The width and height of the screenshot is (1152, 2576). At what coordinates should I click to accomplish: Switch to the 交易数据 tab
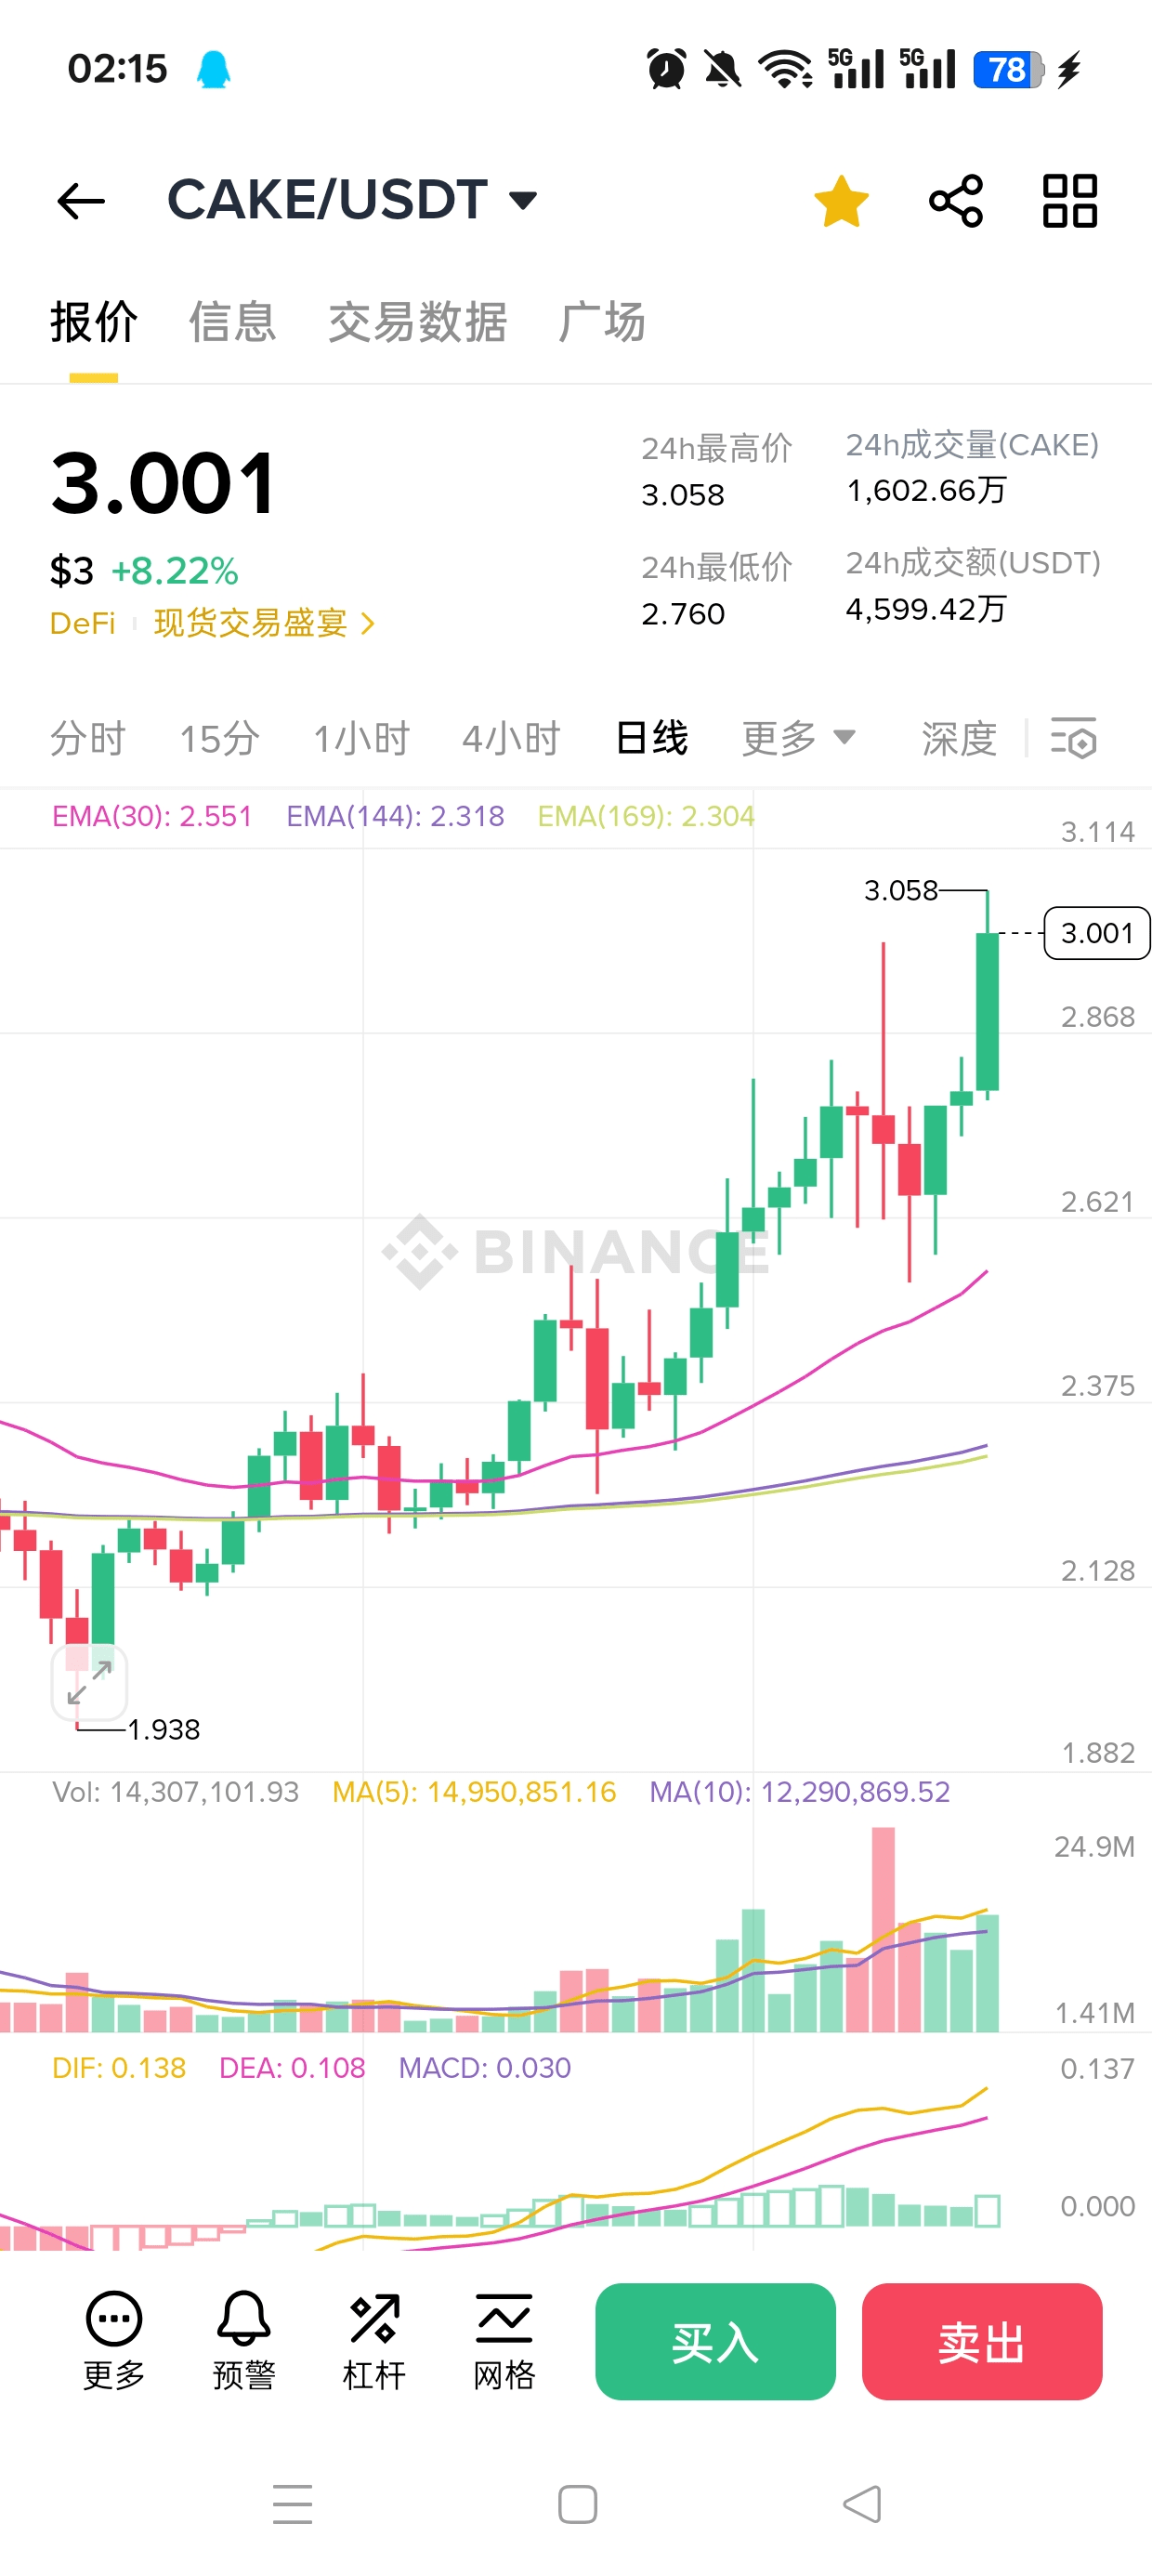(417, 322)
